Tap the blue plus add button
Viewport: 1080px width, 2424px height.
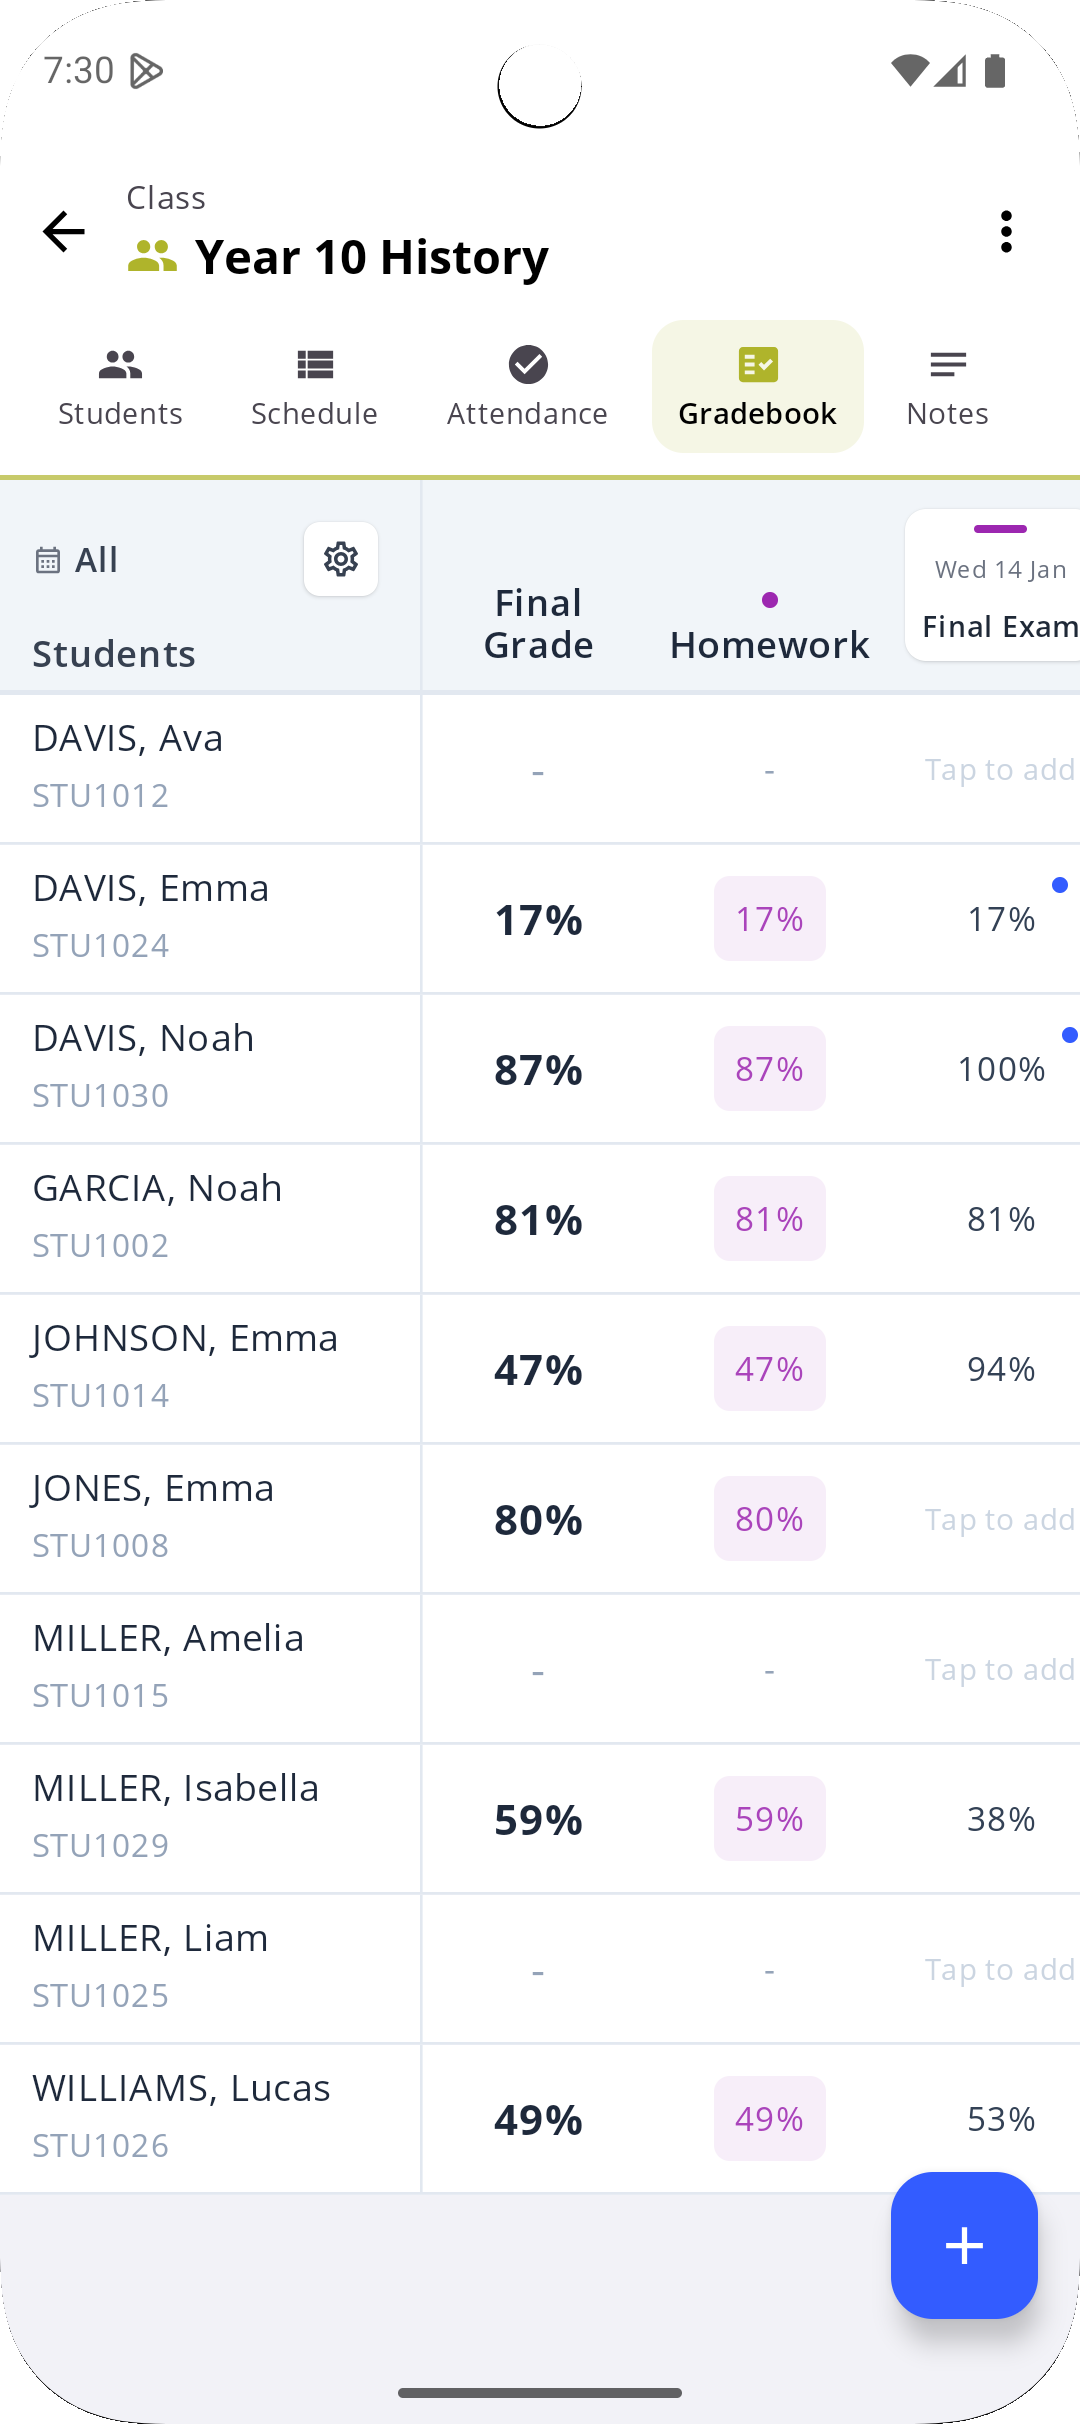click(x=964, y=2245)
